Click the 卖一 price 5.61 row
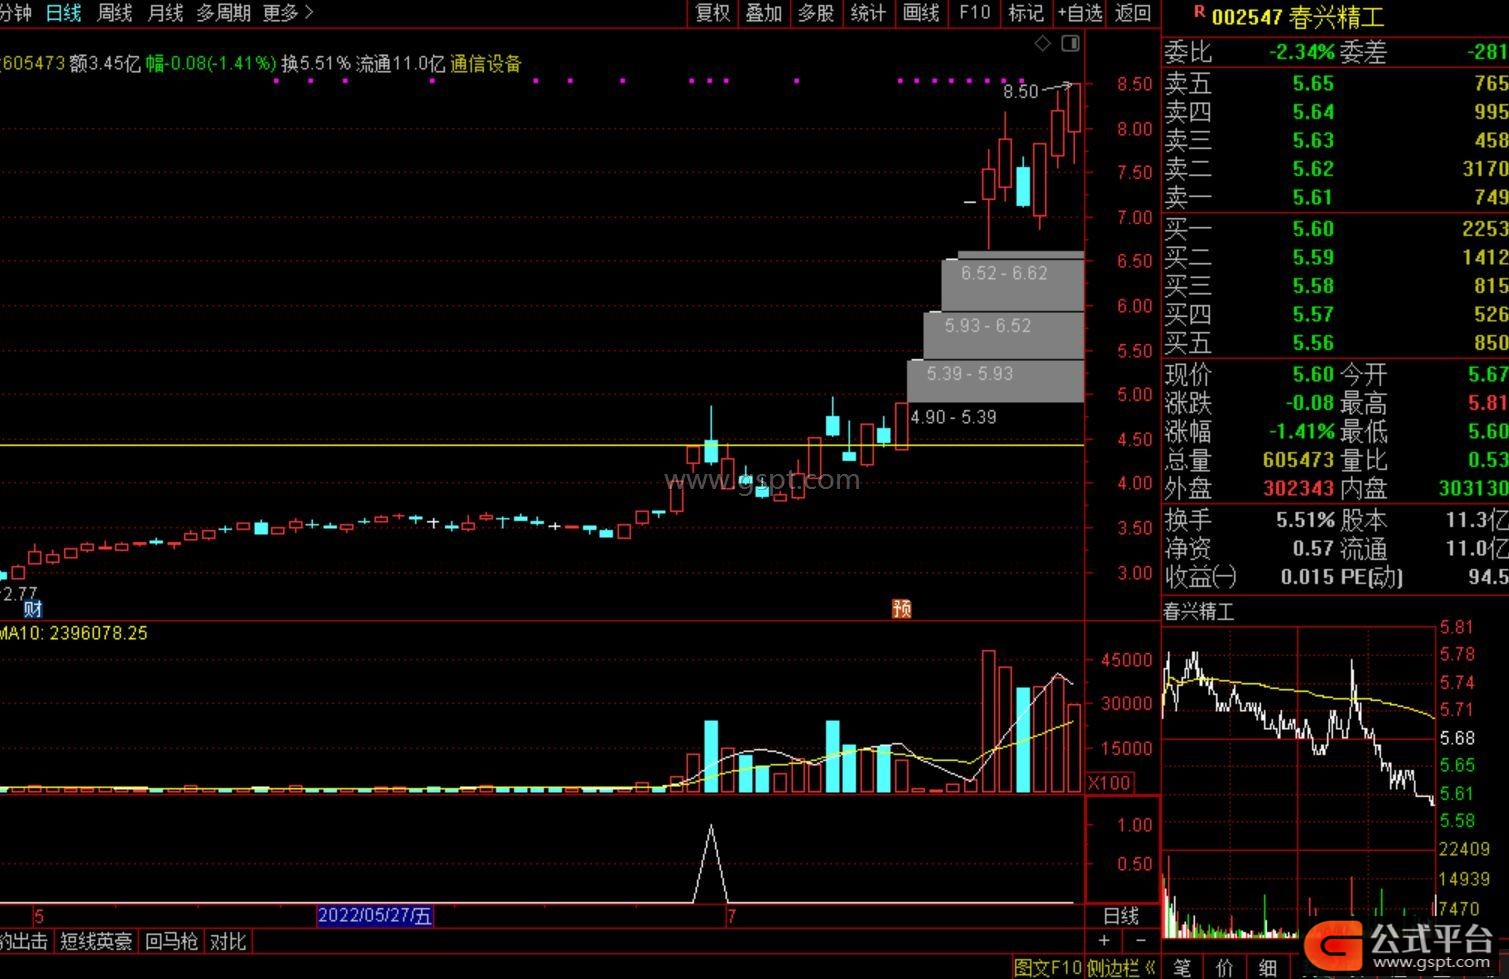 1336,198
